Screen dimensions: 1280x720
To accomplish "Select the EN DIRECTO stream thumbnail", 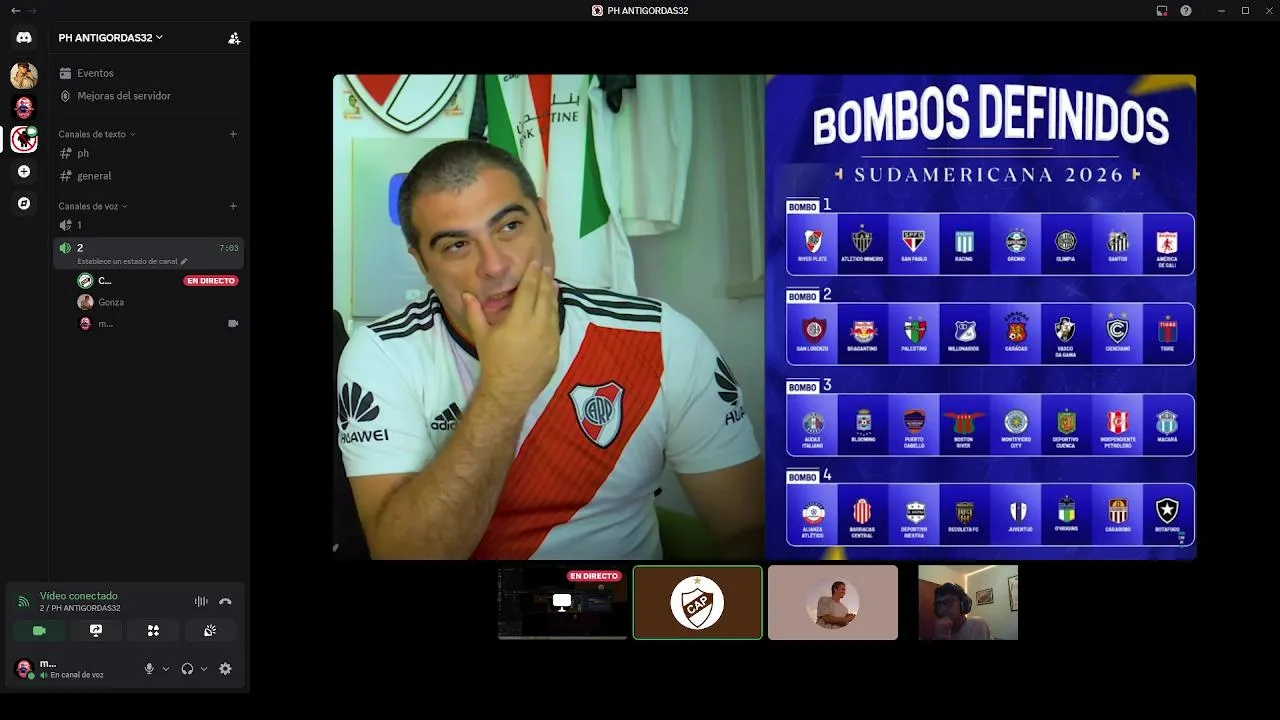I will 562,602.
